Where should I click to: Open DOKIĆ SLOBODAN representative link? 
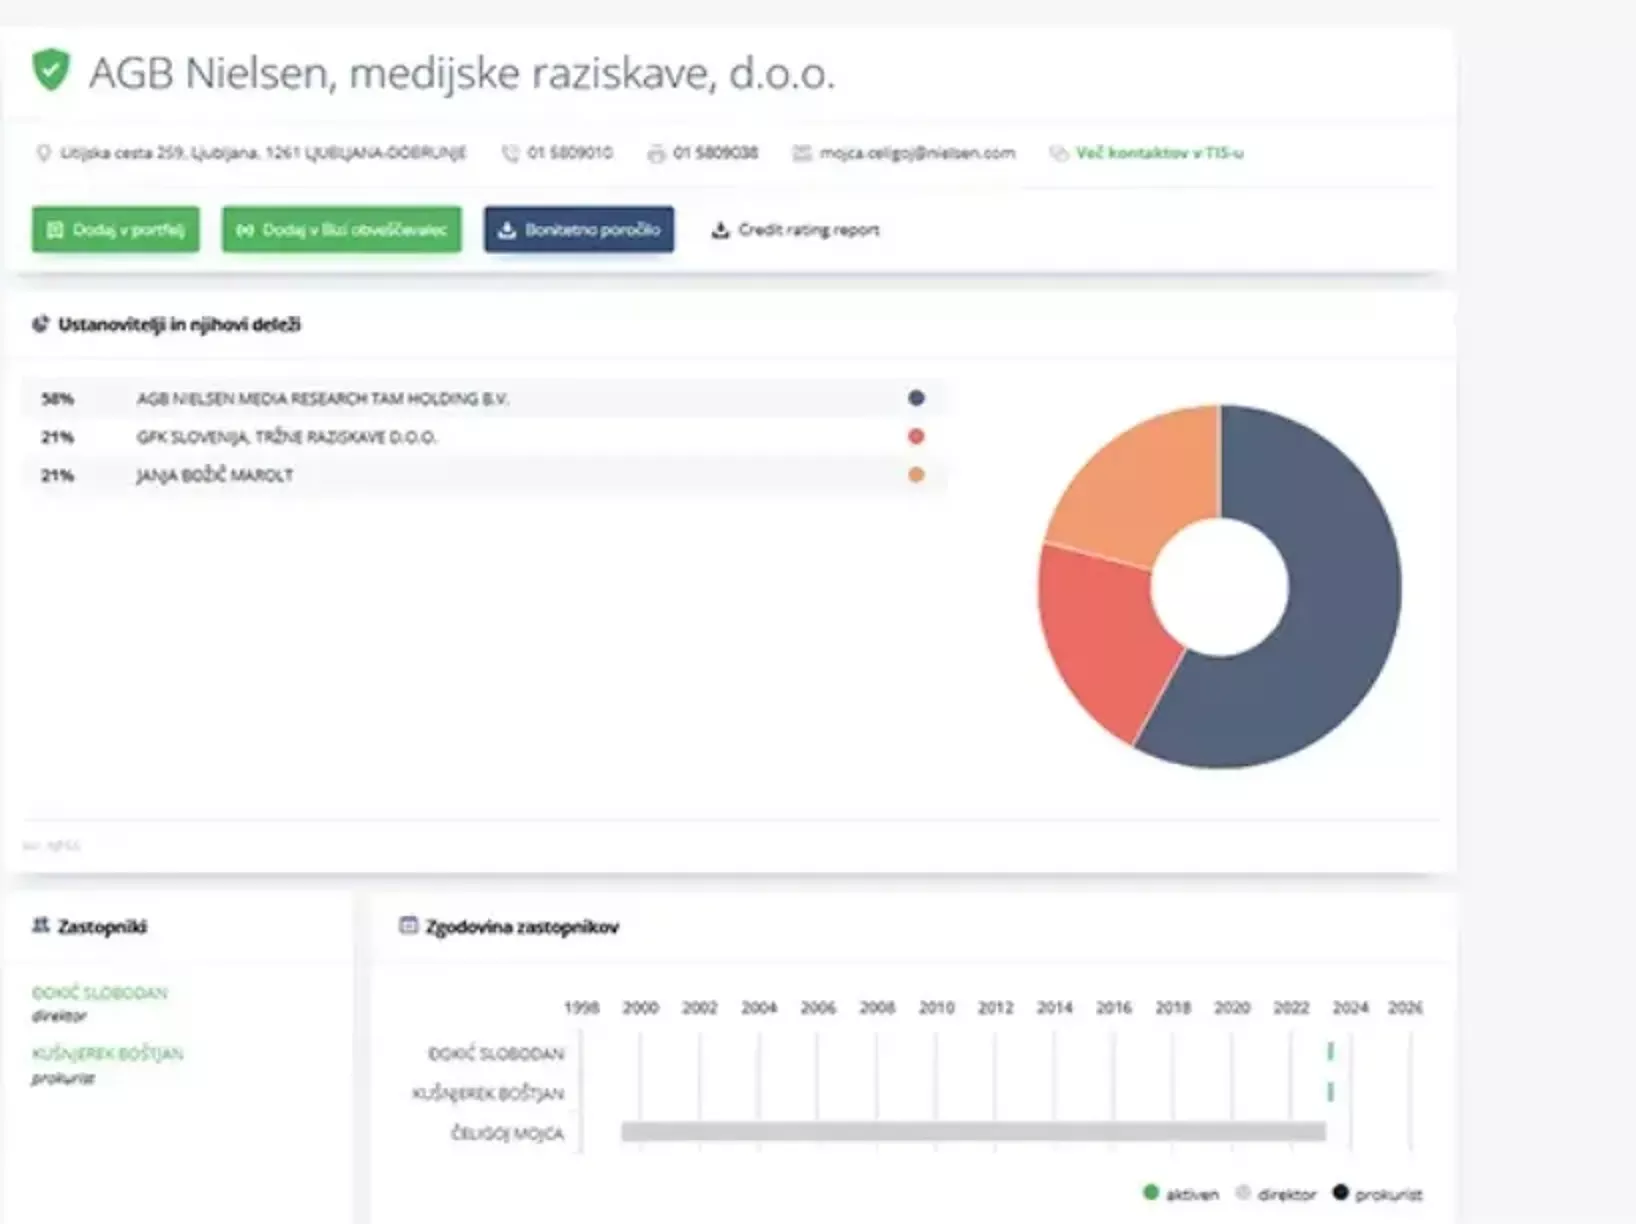99,993
